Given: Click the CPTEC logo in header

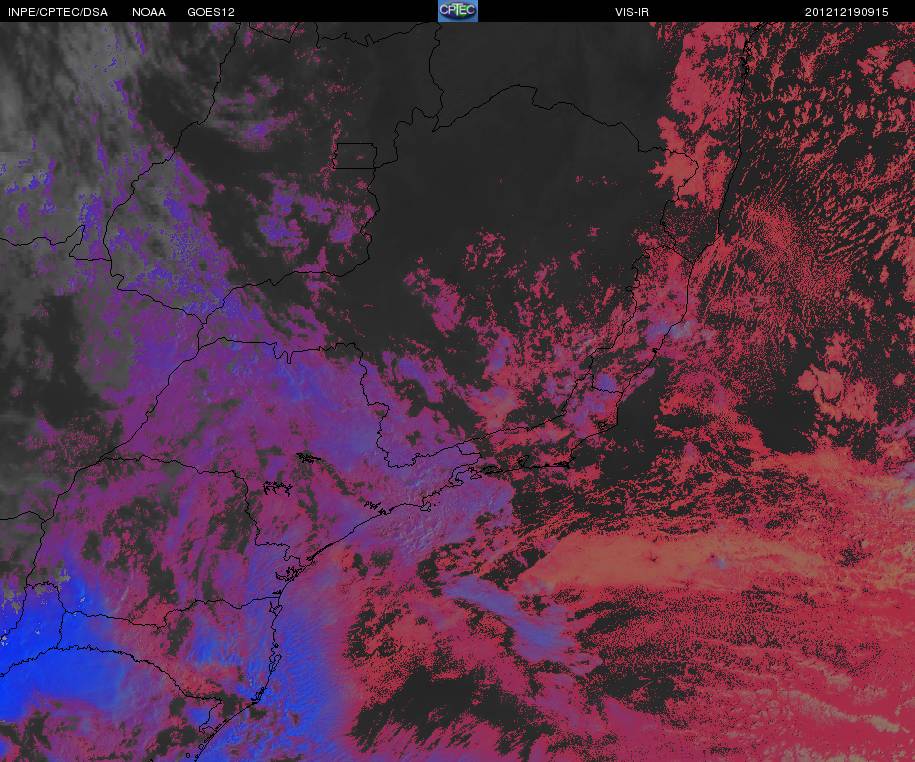Looking at the screenshot, I should click(x=458, y=11).
